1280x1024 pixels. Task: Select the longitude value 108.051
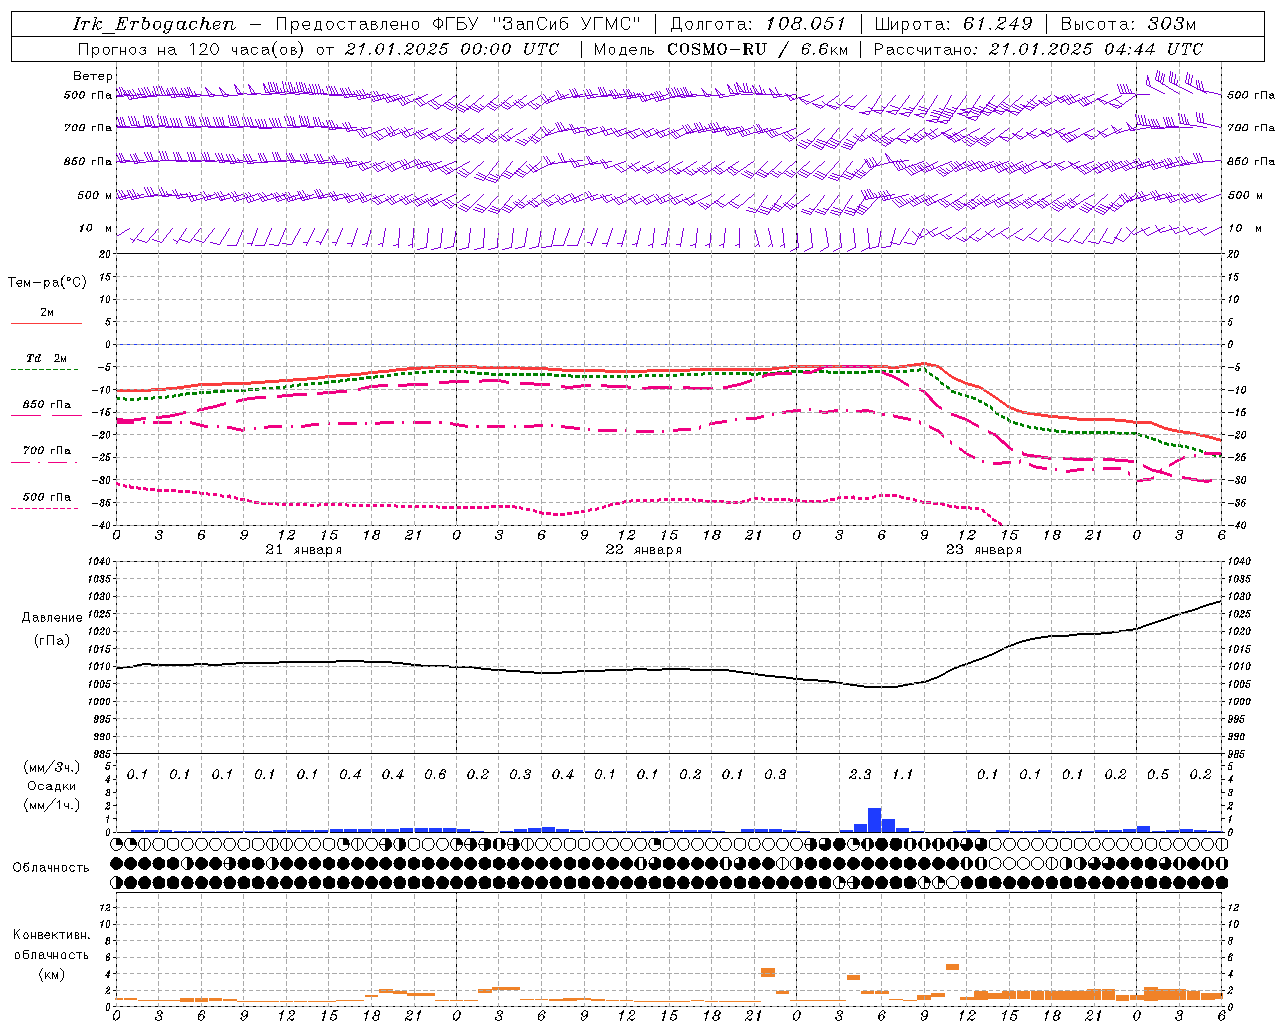point(806,24)
